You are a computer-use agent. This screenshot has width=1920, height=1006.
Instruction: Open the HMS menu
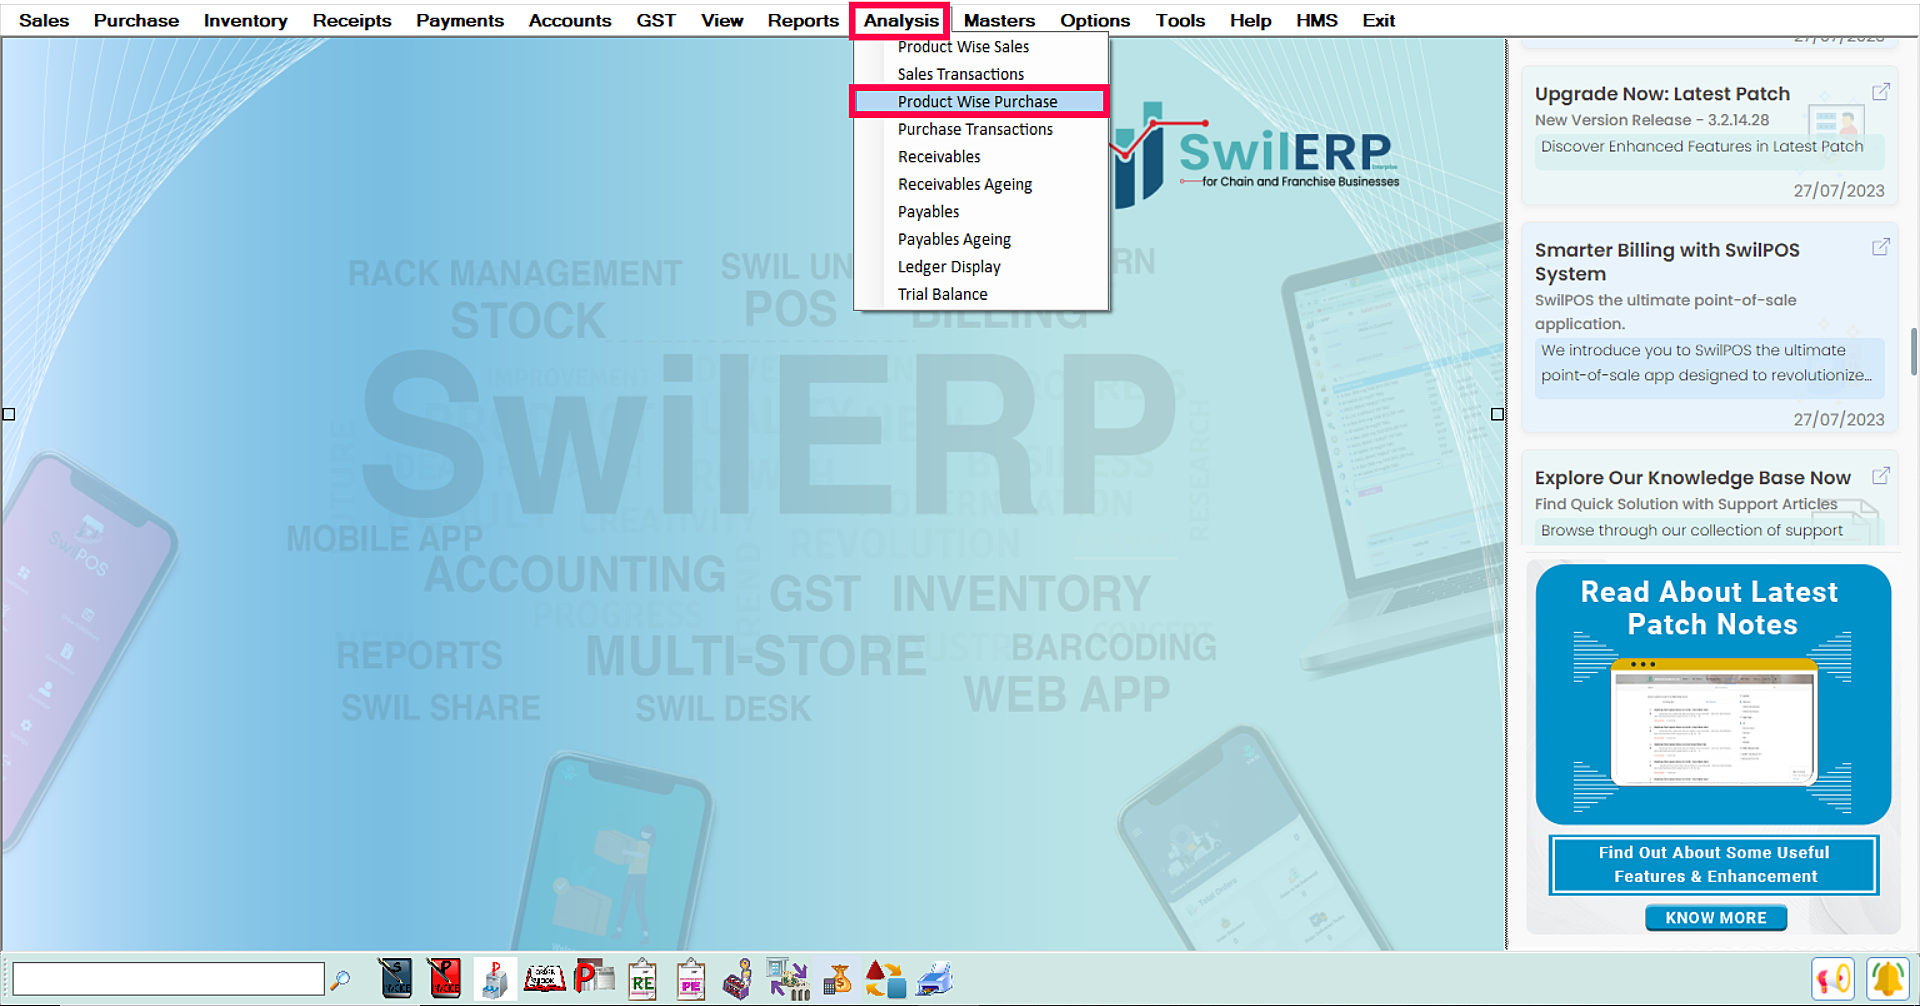tap(1317, 20)
